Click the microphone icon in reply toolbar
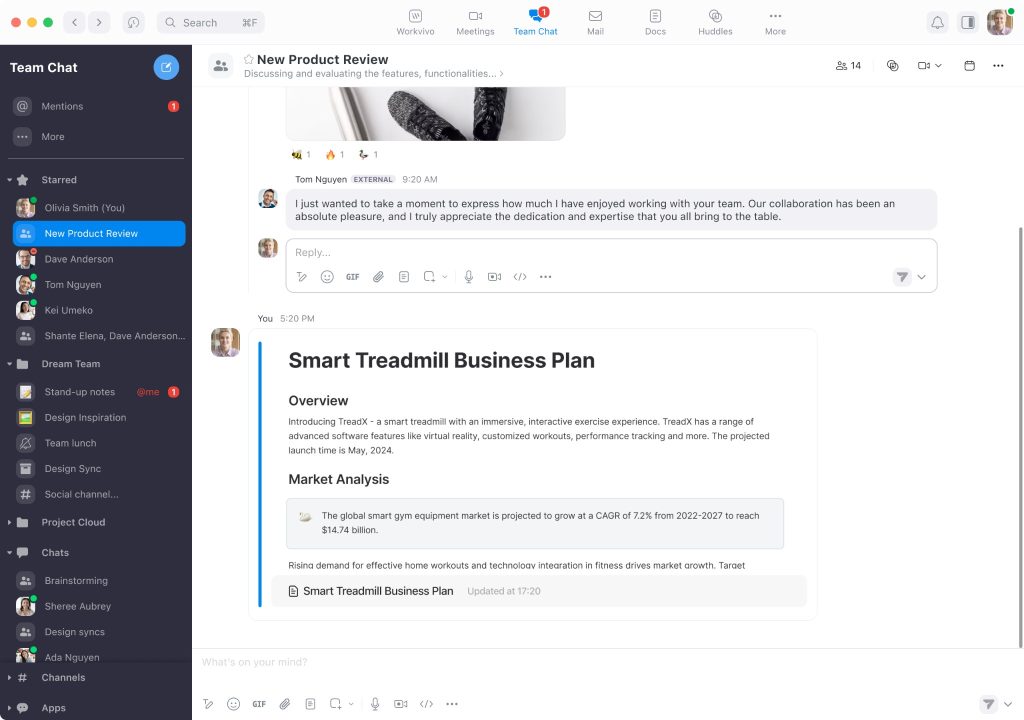 468,277
